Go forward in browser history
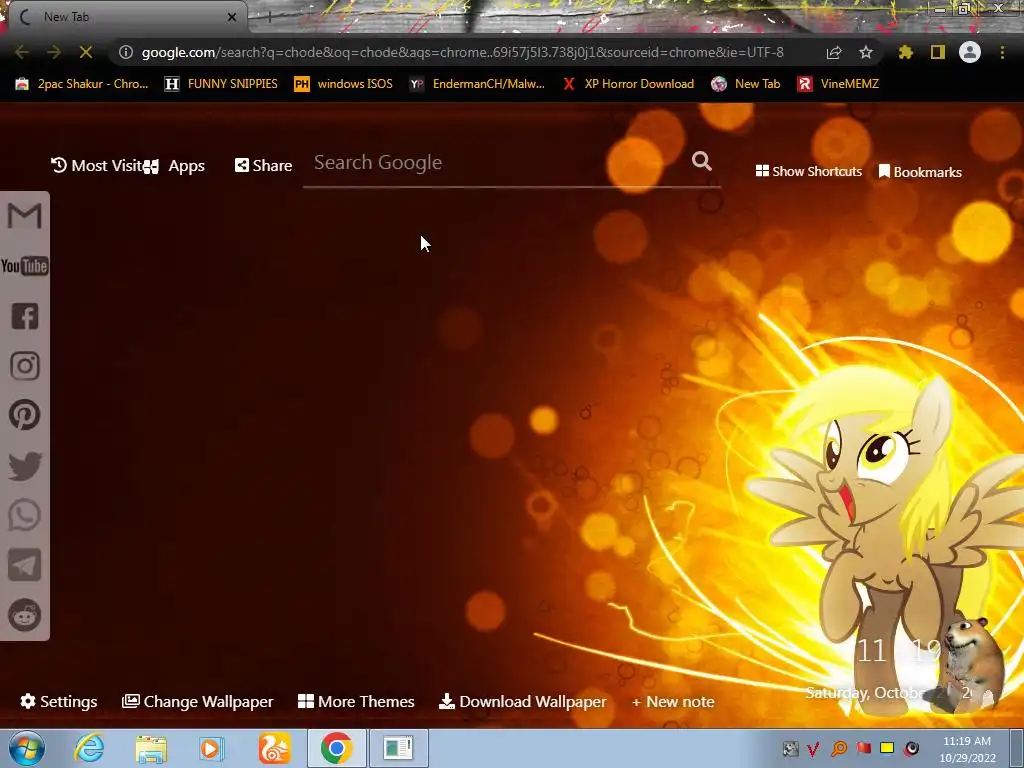 54,52
